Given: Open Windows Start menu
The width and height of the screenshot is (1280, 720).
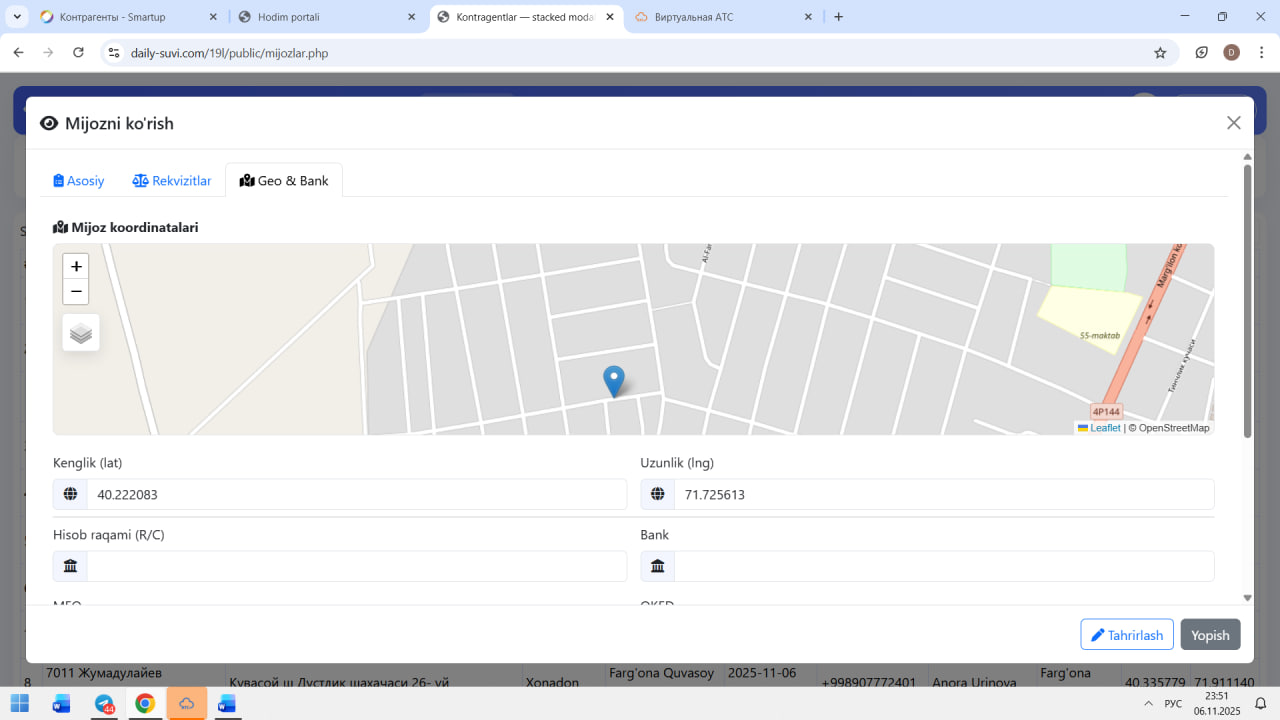Looking at the screenshot, I should click(20, 703).
